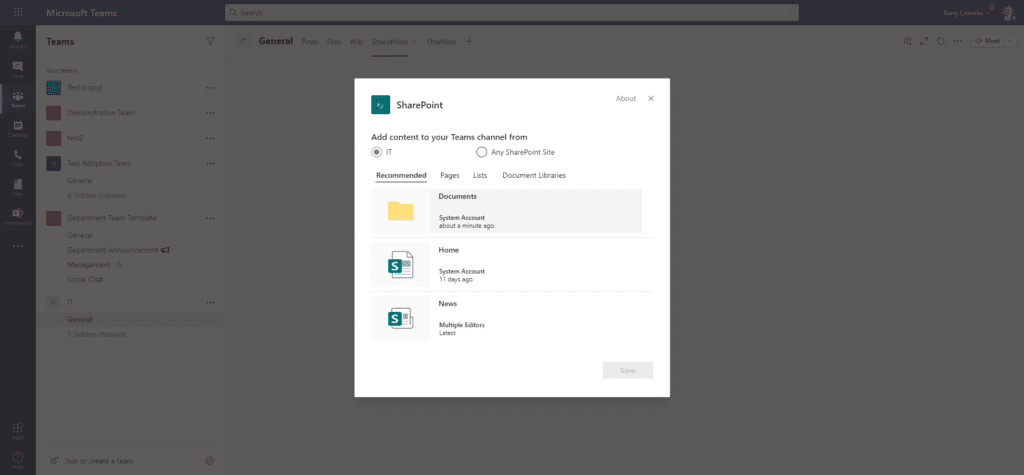This screenshot has height=475, width=1024.
Task: Select the Any SharePoint Site radio button
Action: tap(481, 152)
